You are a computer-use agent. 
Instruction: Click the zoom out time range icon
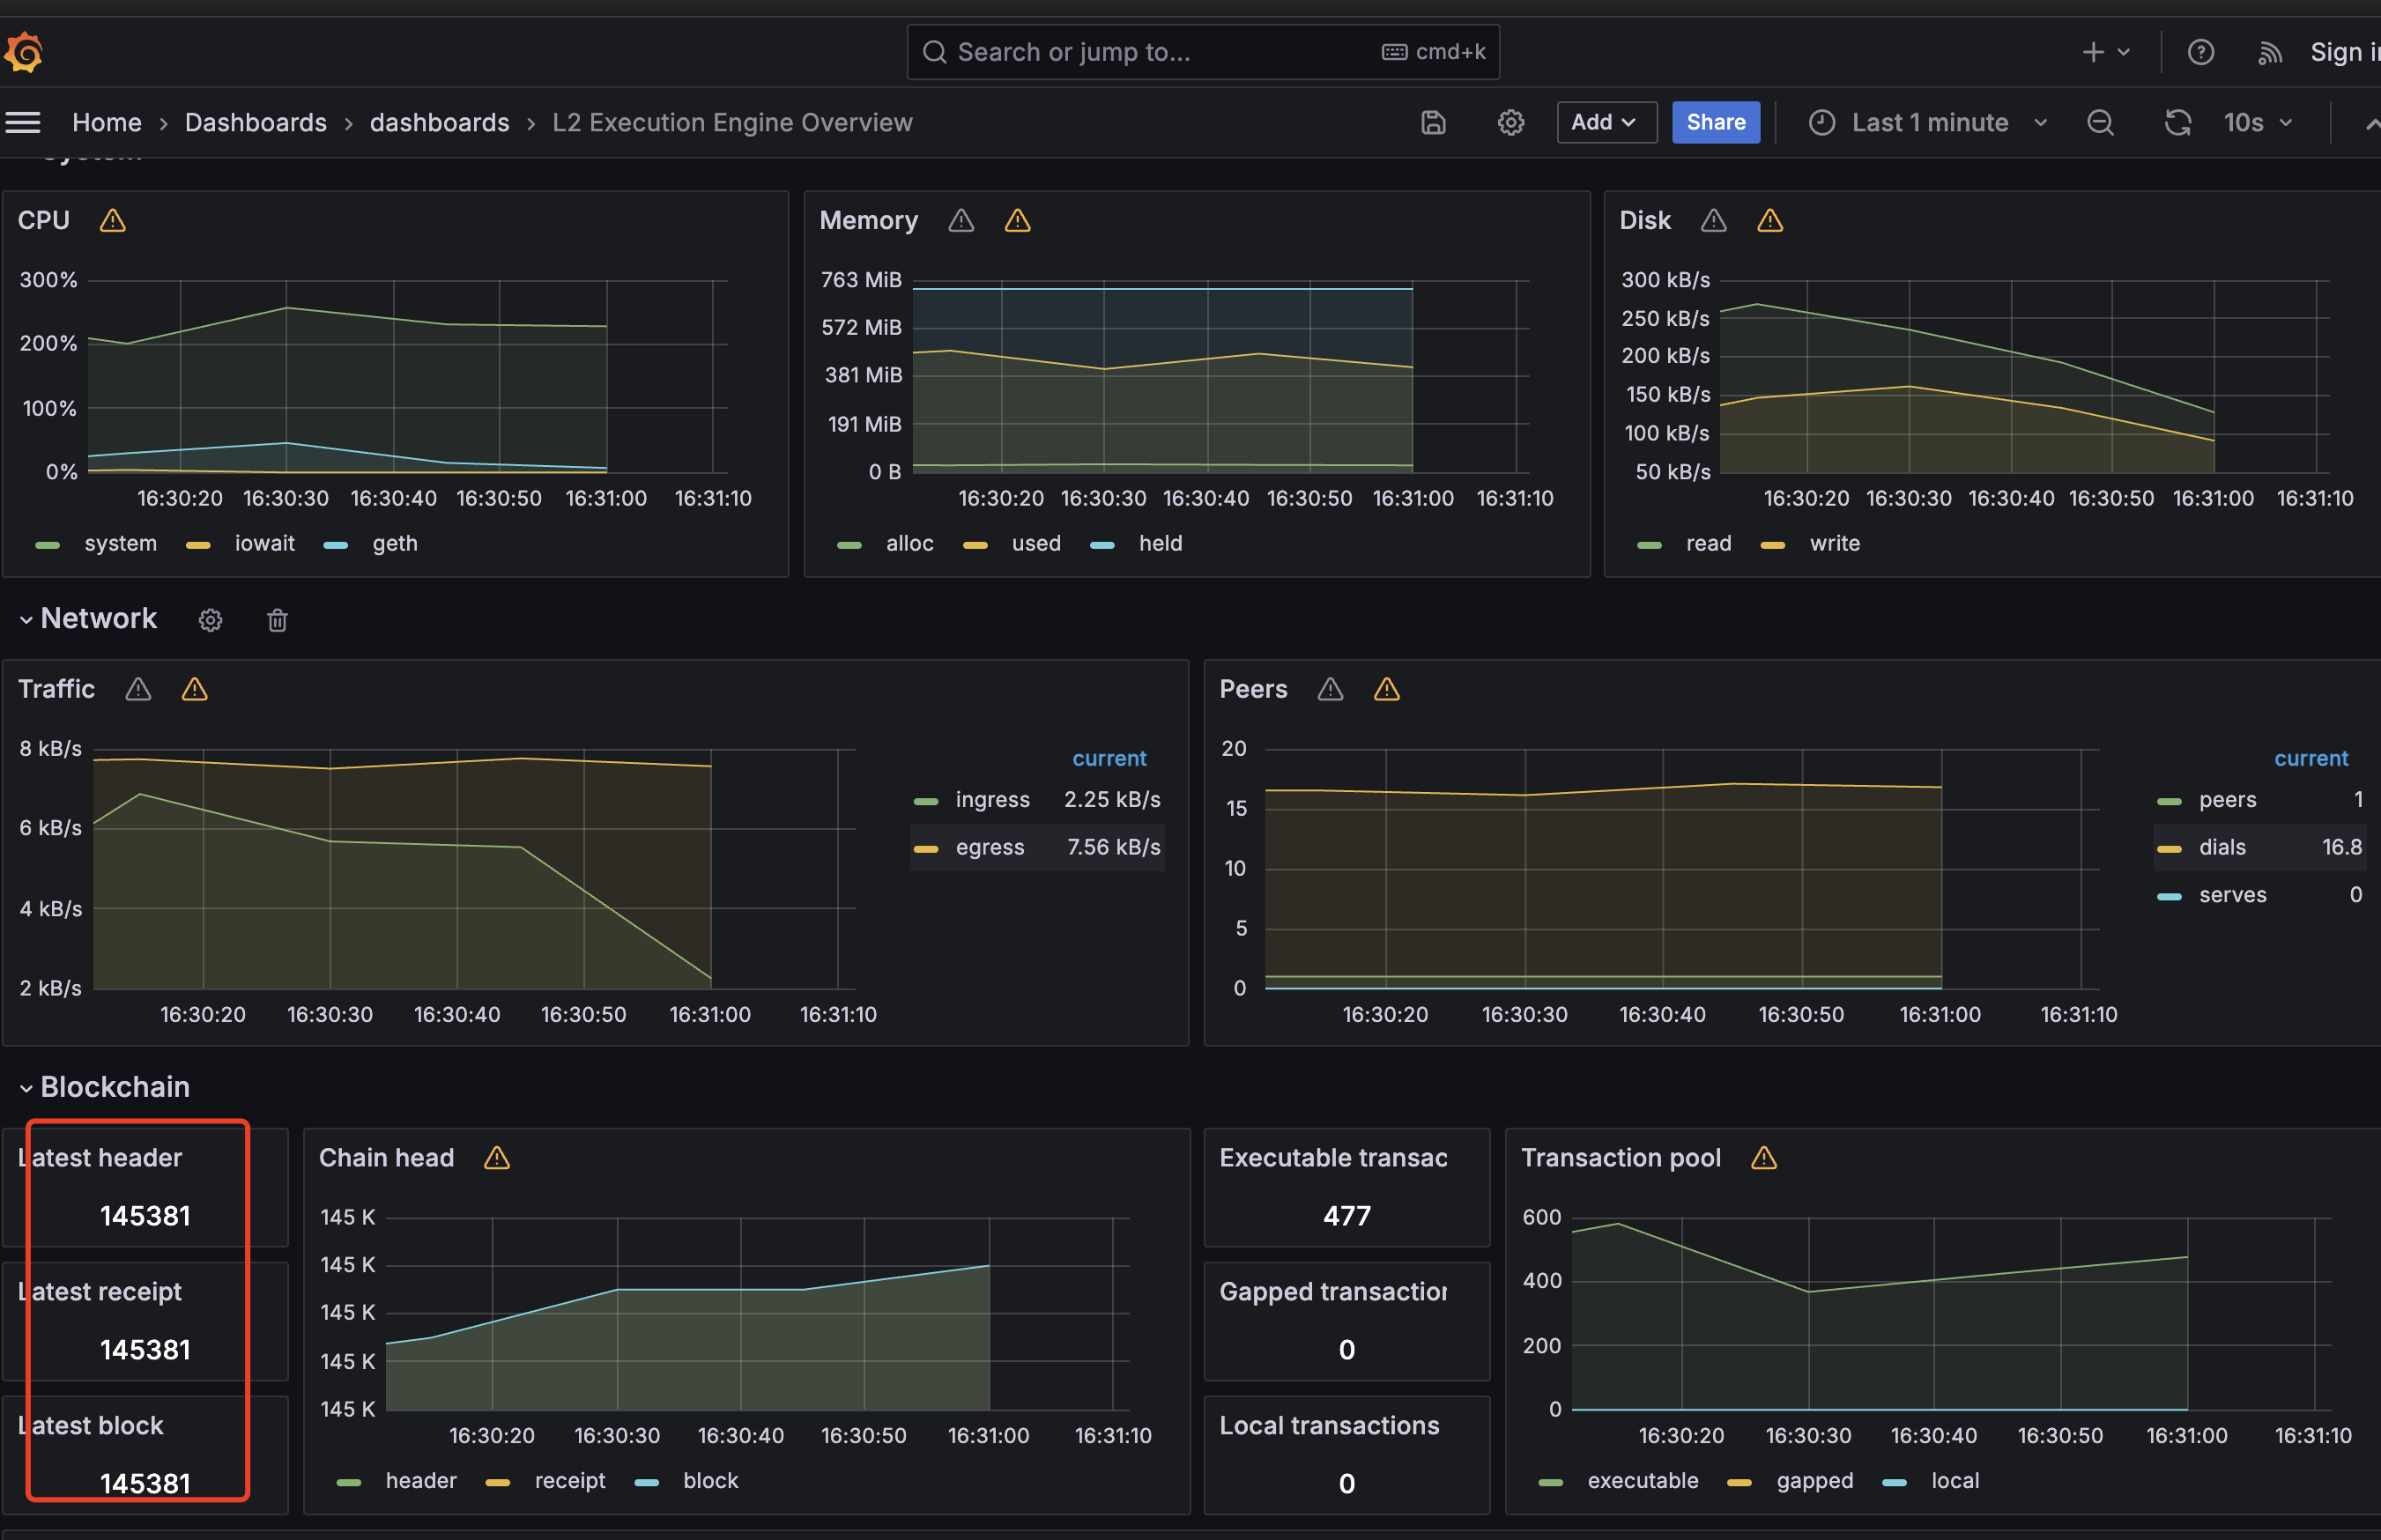tap(2100, 122)
